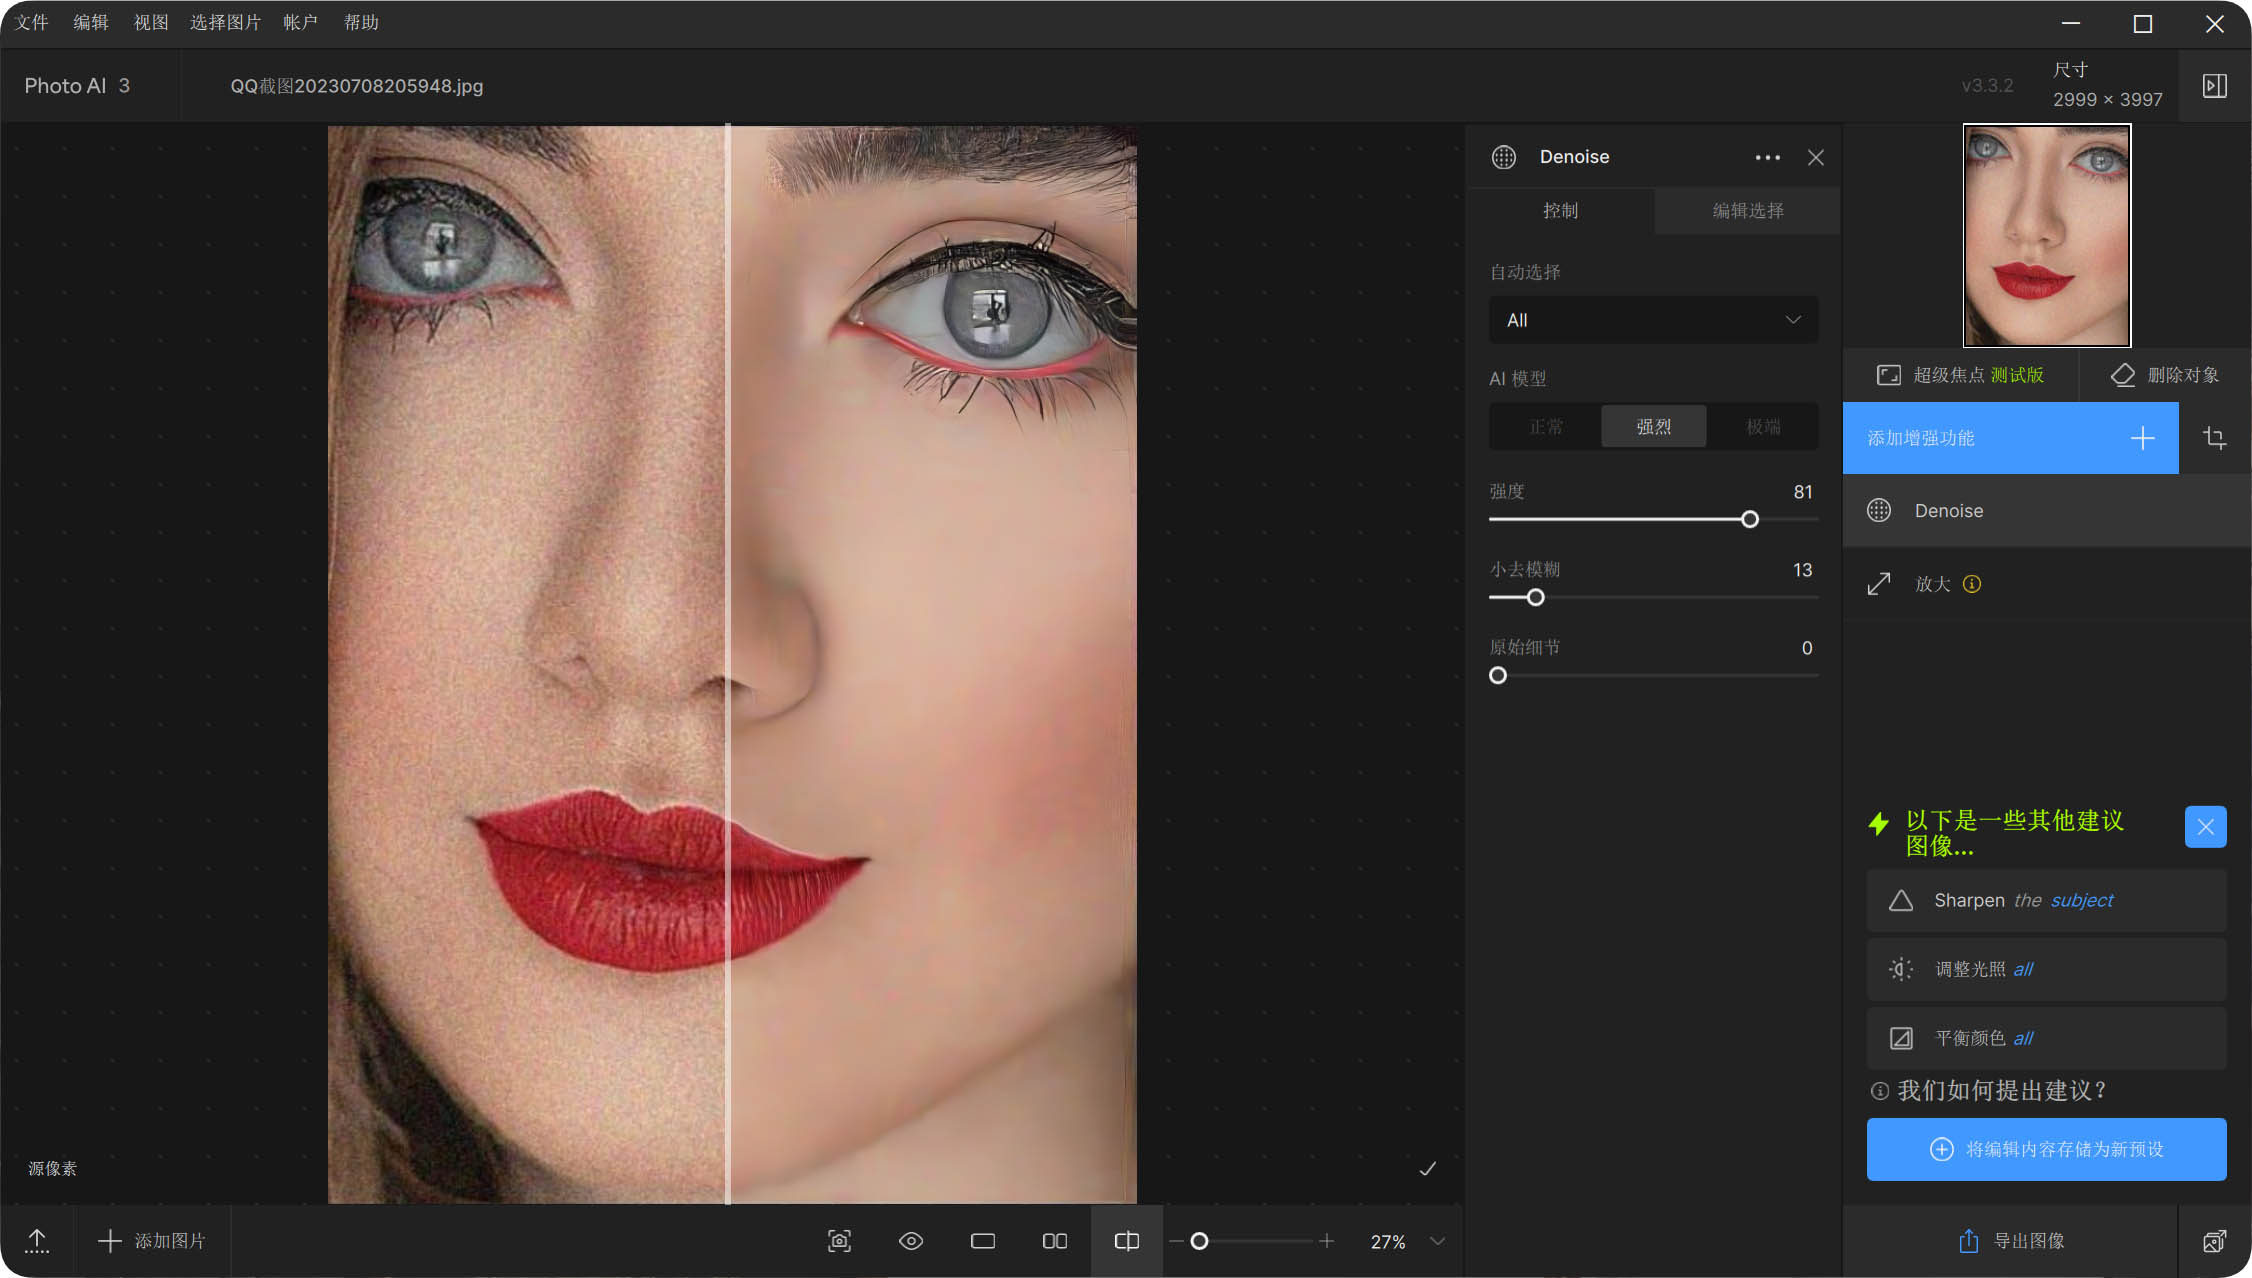Click the face preview thumbnail
The width and height of the screenshot is (2252, 1278).
[x=2046, y=236]
